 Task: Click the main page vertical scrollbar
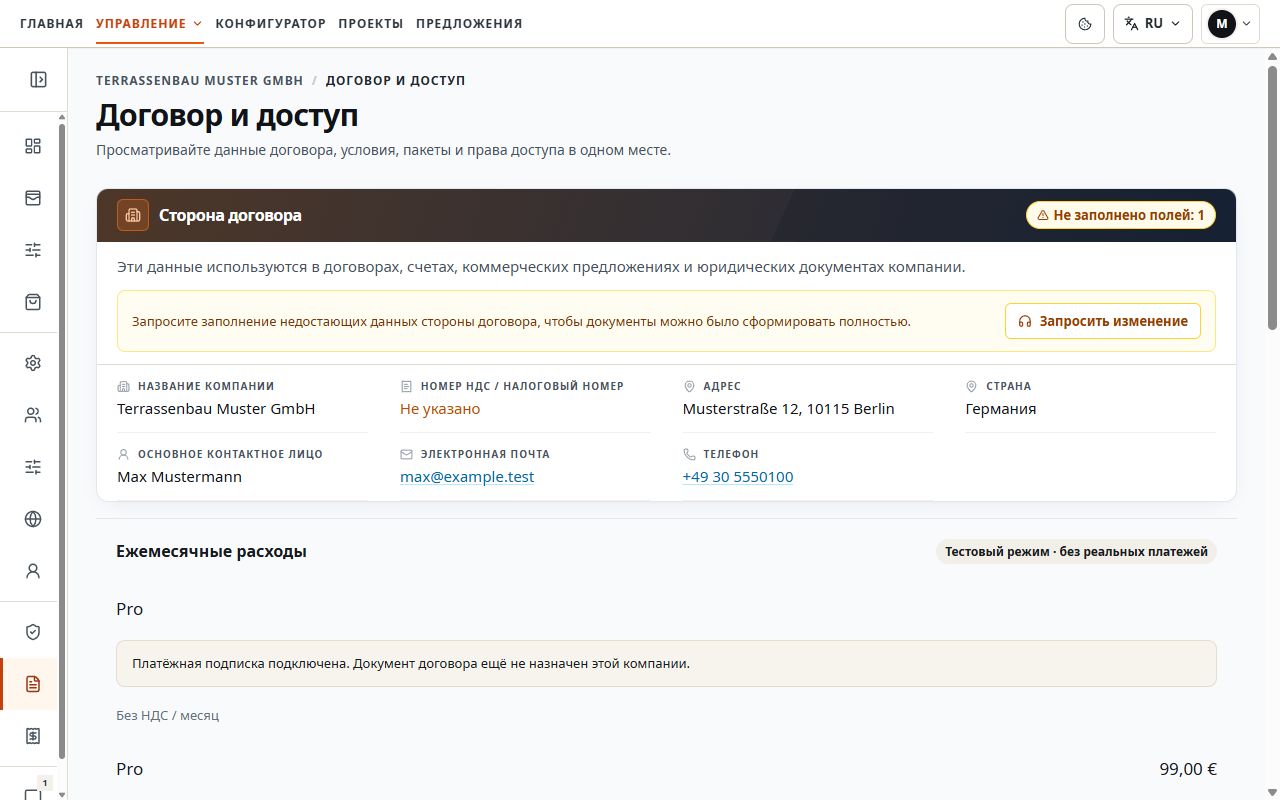pos(1272,197)
